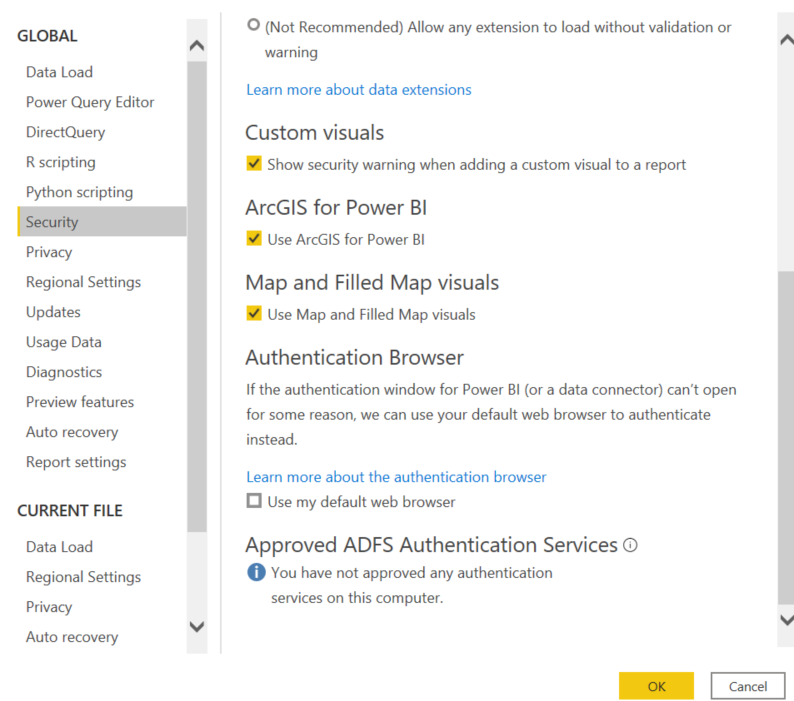Open Global Privacy settings
The width and height of the screenshot is (794, 701).
49,252
